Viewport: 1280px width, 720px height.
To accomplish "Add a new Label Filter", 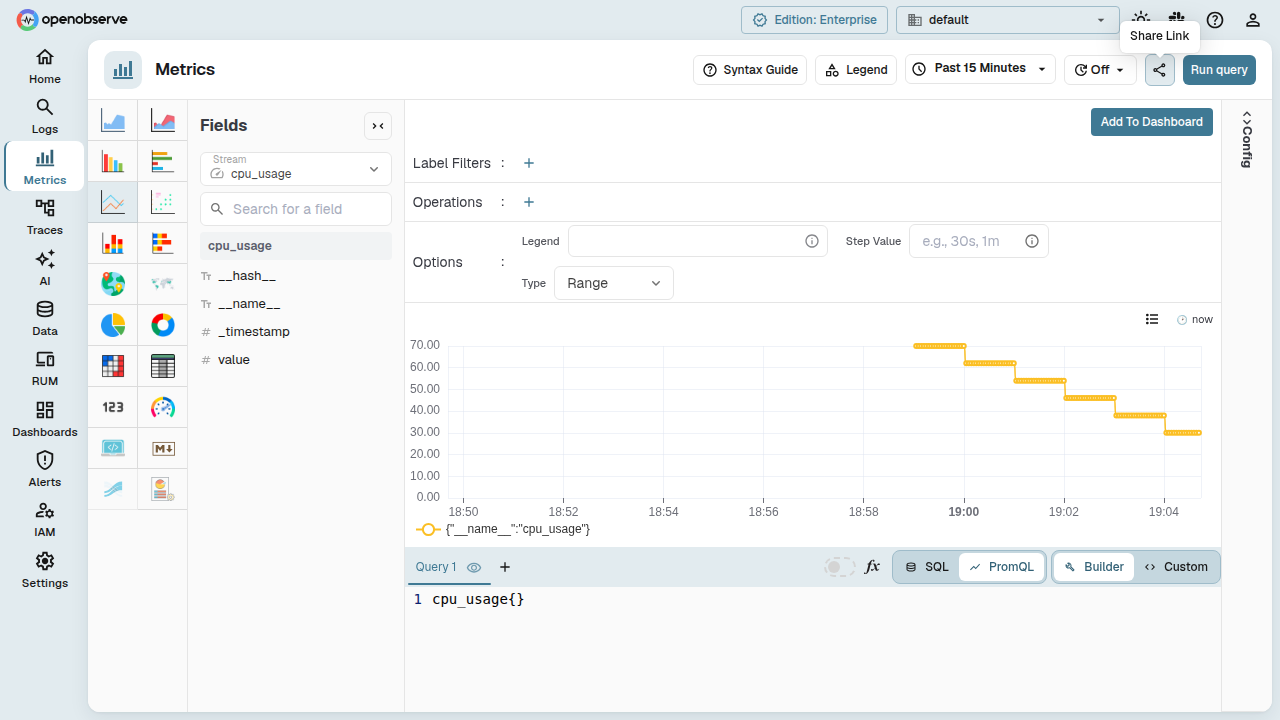I will tap(529, 163).
